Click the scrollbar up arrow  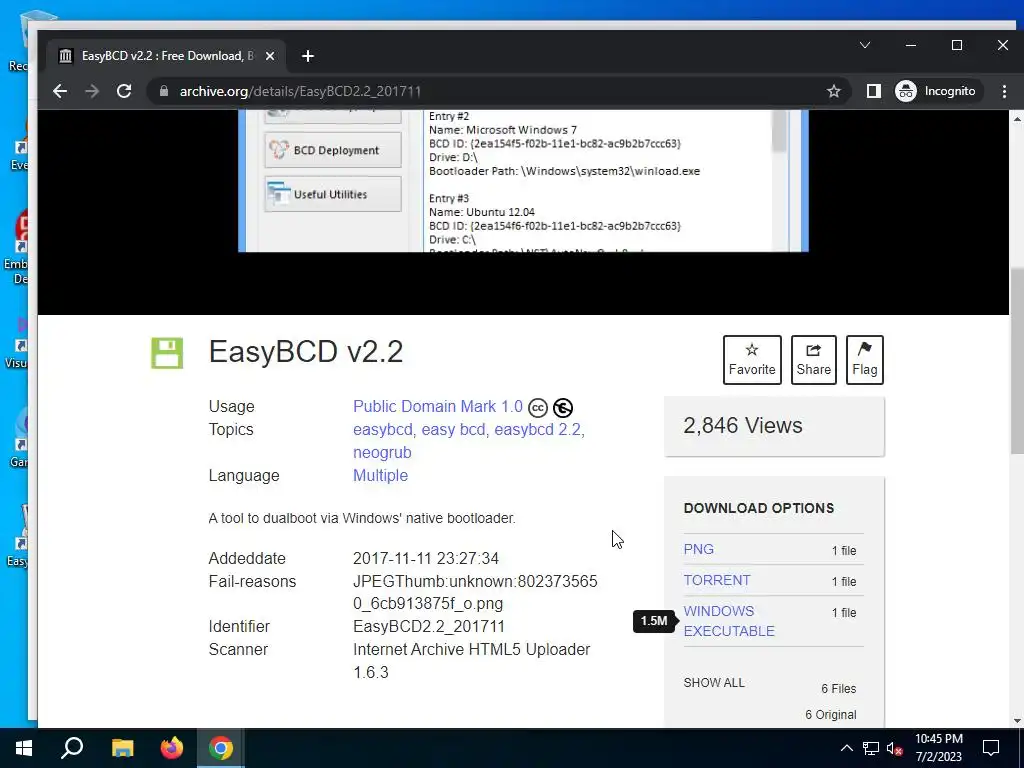point(1017,118)
